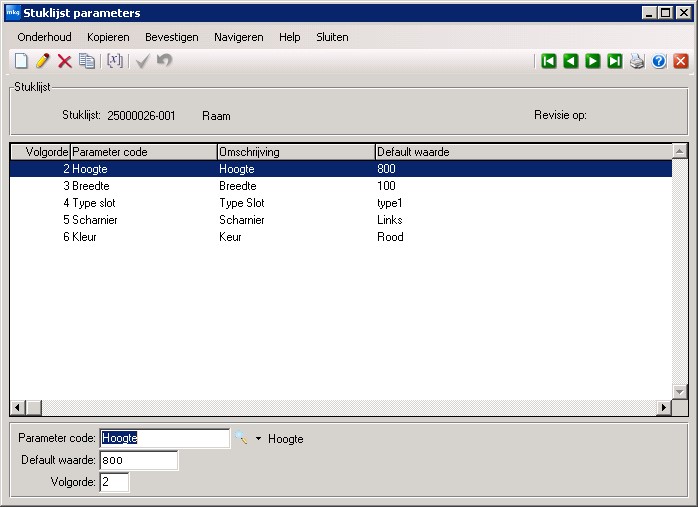Click the pencil Edit icon

(43, 61)
